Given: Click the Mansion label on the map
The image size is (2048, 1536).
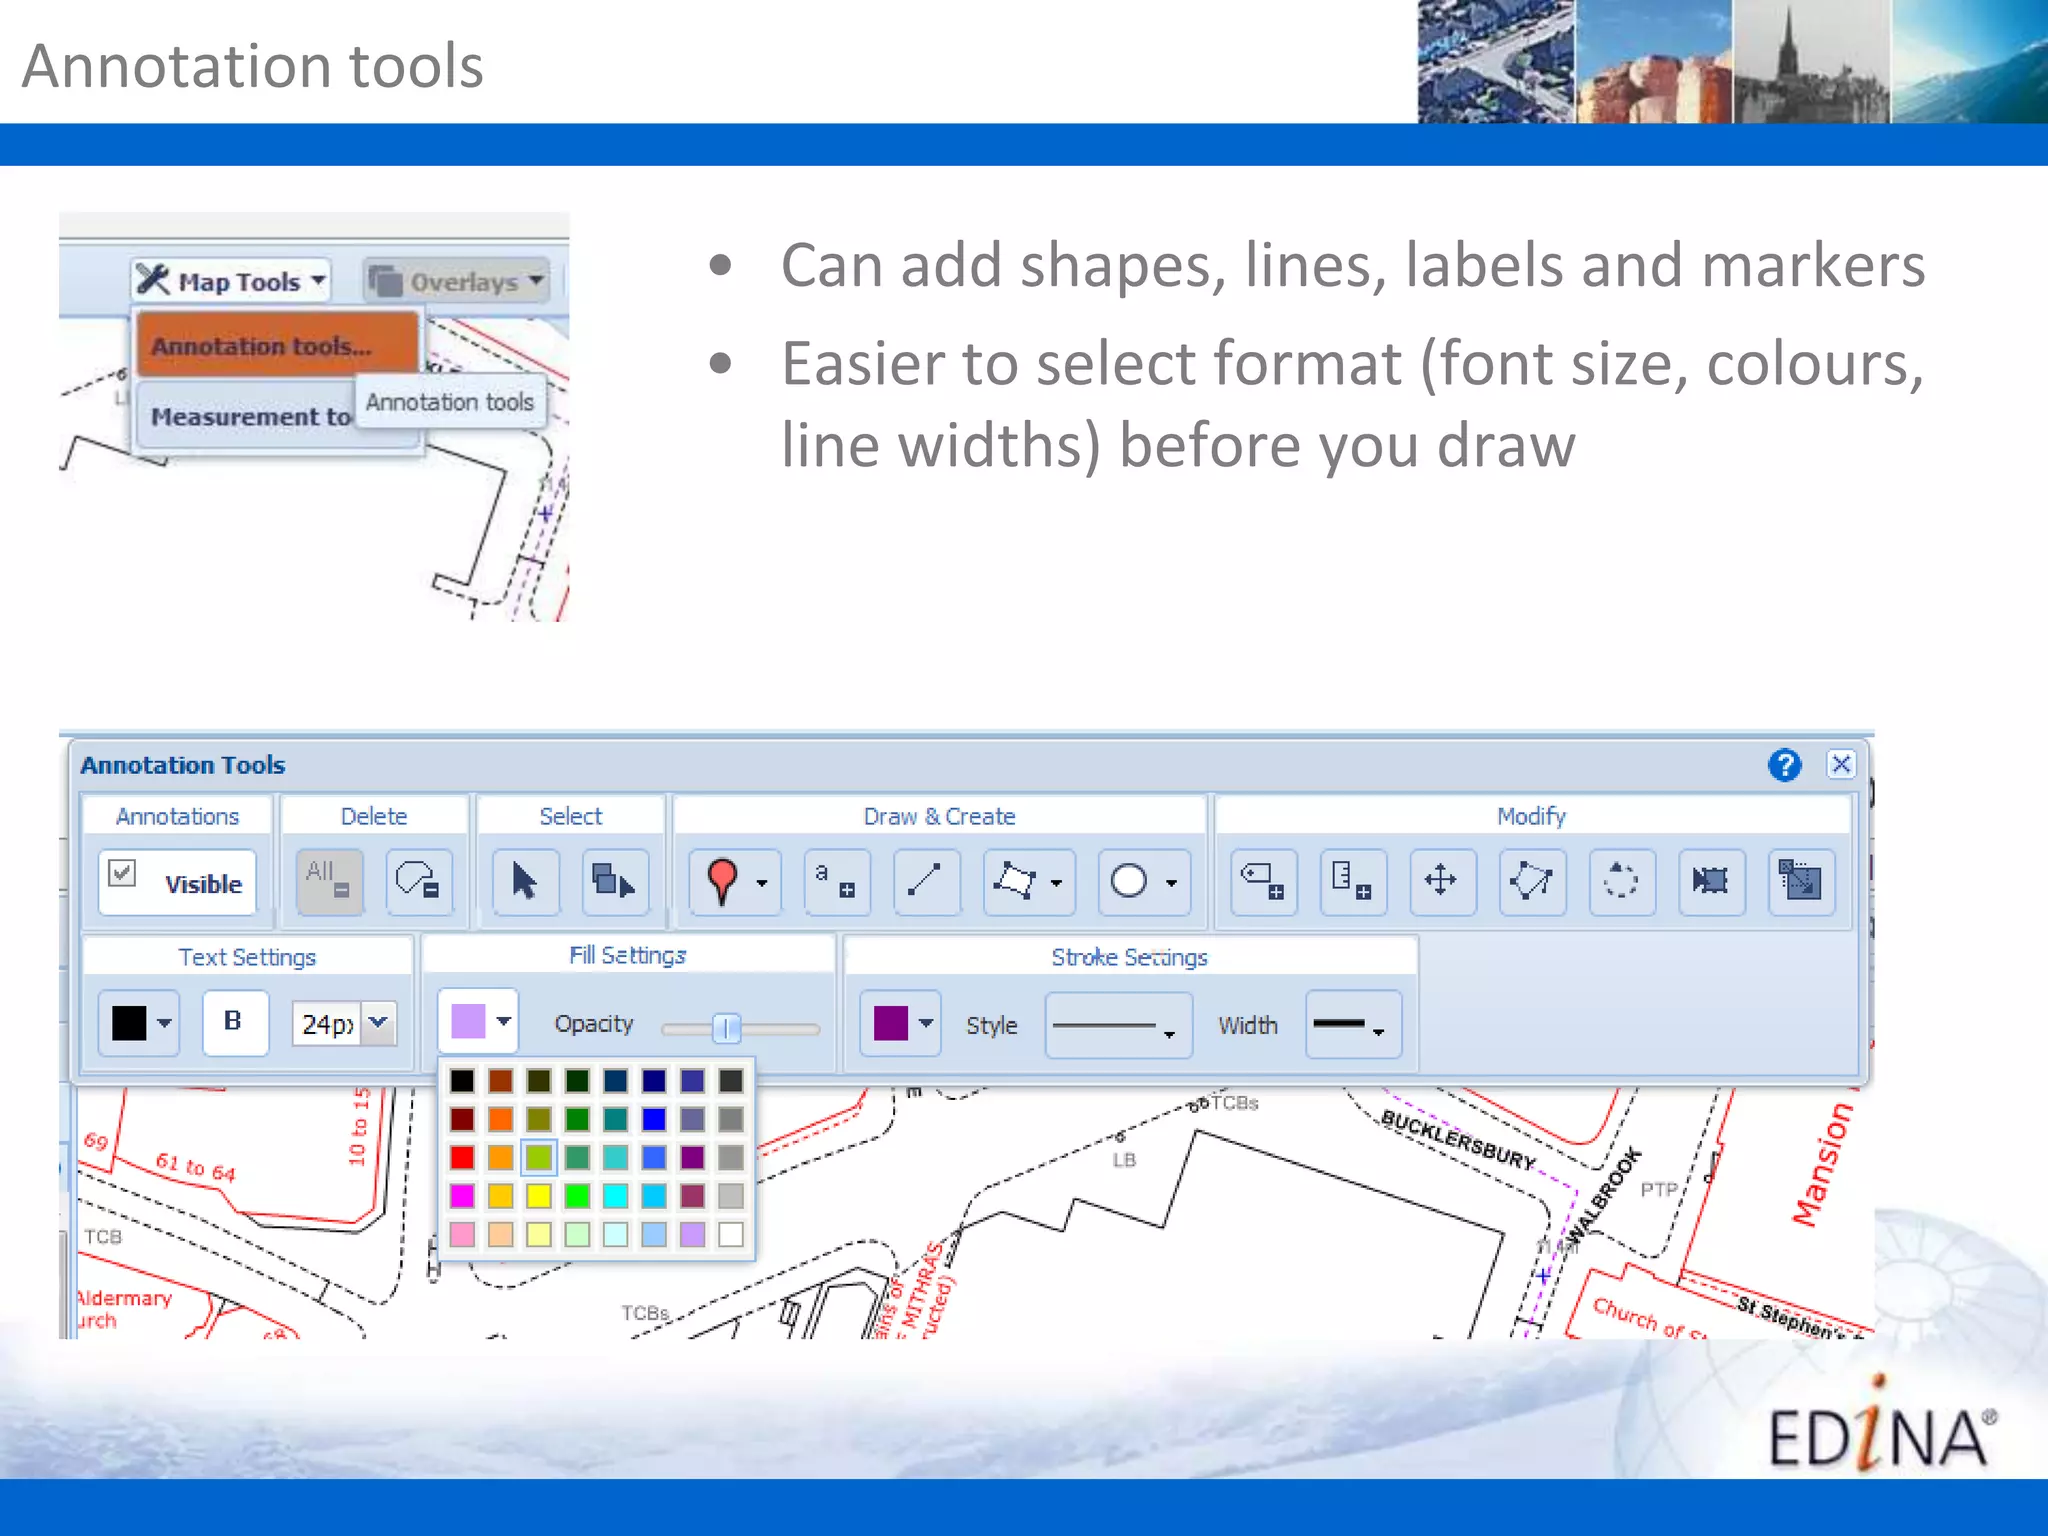Looking at the screenshot, I should click(1823, 1164).
